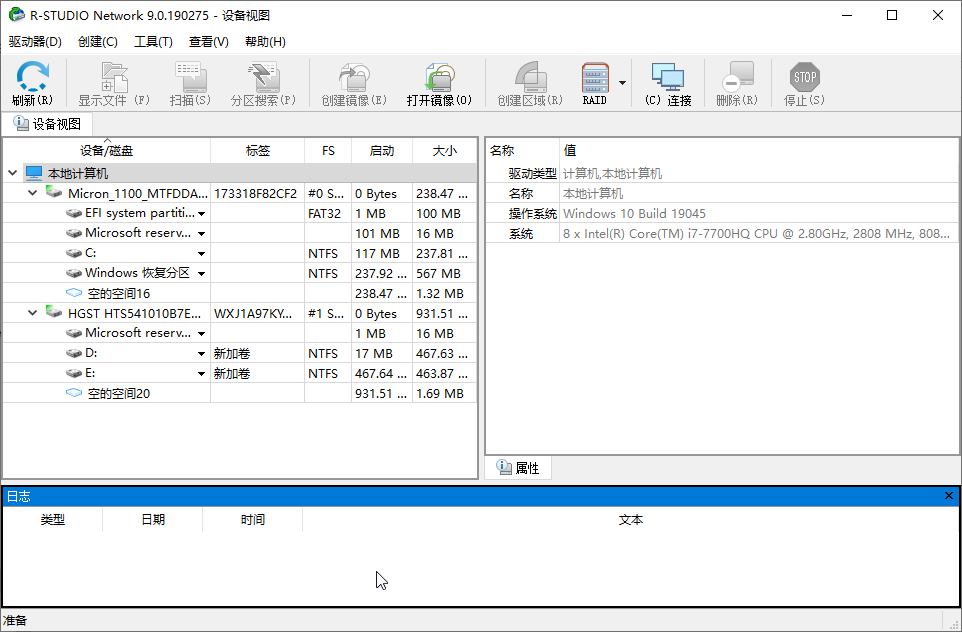Select the D: partition icon

74,353
